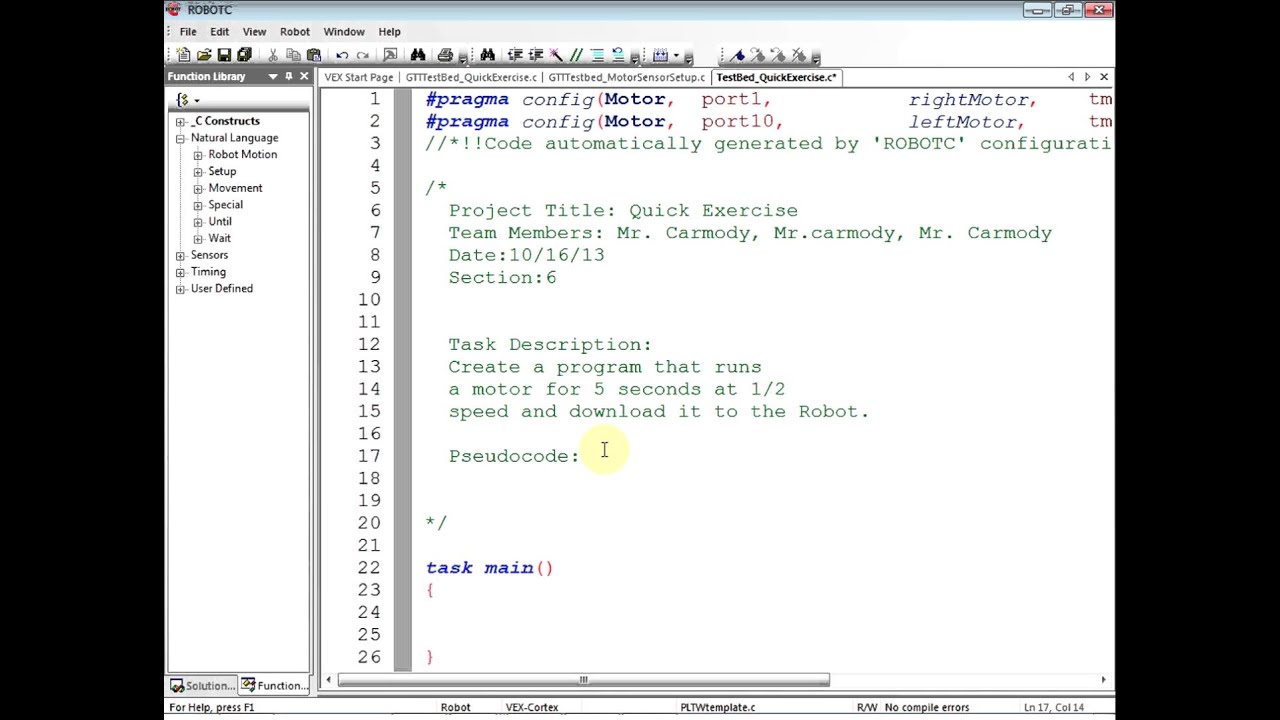Click the horizontal scrollbar thumb in editor
This screenshot has height=720, width=1280.
583,680
